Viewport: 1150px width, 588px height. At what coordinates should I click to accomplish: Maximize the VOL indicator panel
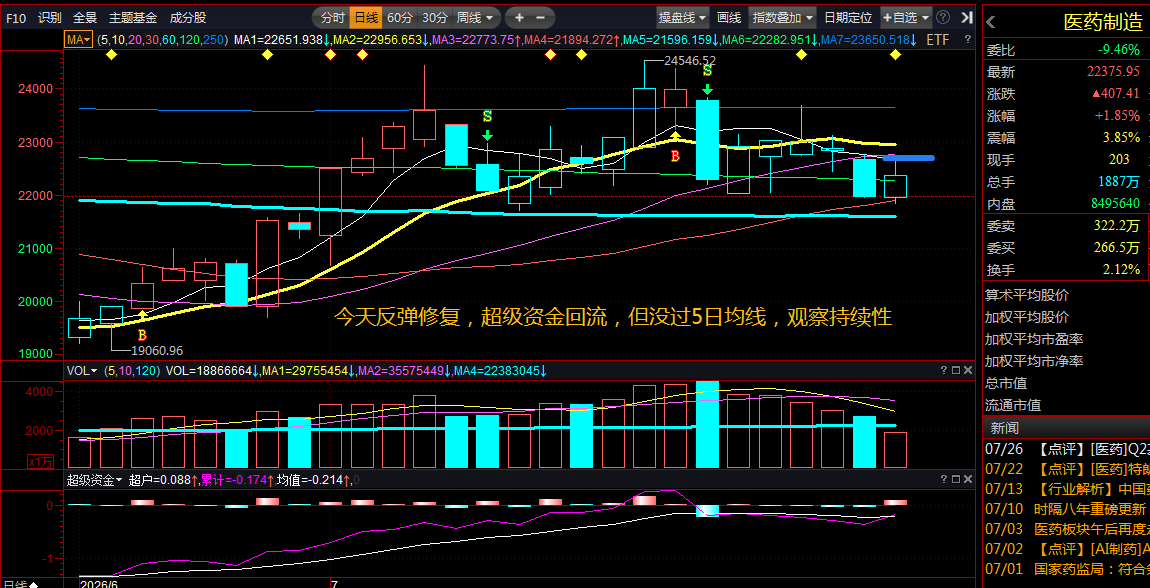(956, 371)
